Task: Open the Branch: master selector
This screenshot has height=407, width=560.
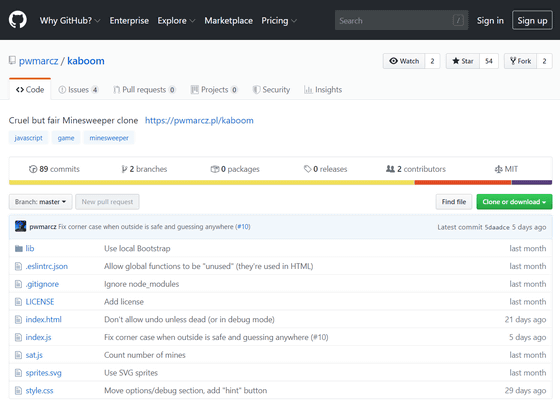Action: pos(40,202)
